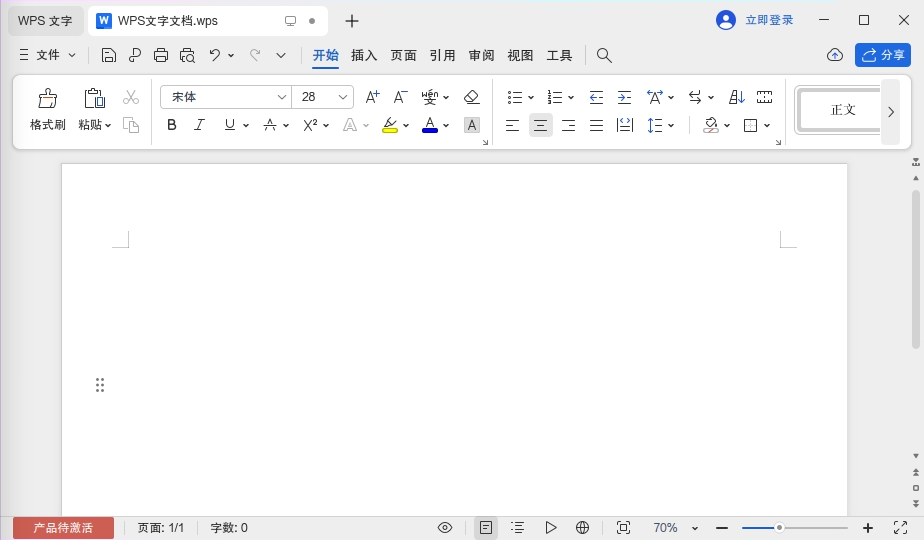Increase font size with A+ icon
This screenshot has width=924, height=540.
[372, 97]
